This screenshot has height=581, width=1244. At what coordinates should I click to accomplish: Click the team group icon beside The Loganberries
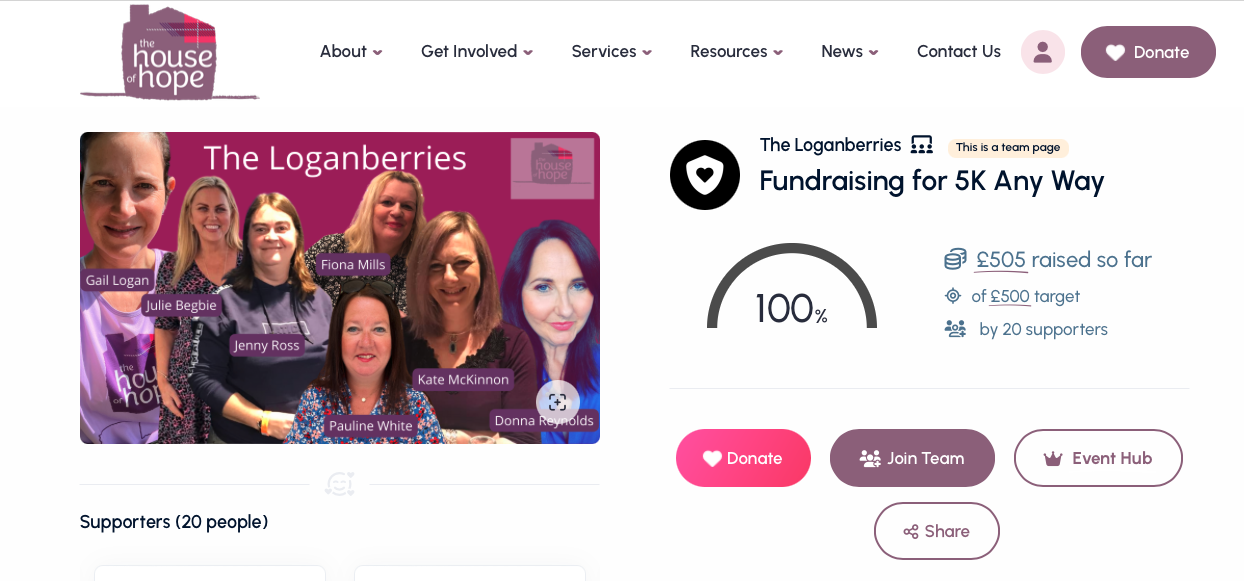click(x=922, y=145)
